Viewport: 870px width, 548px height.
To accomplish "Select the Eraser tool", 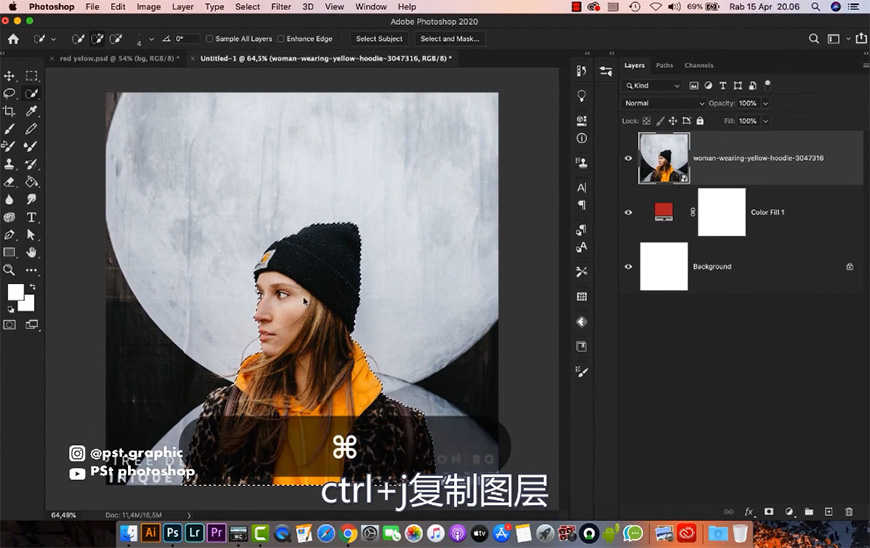I will [x=9, y=182].
